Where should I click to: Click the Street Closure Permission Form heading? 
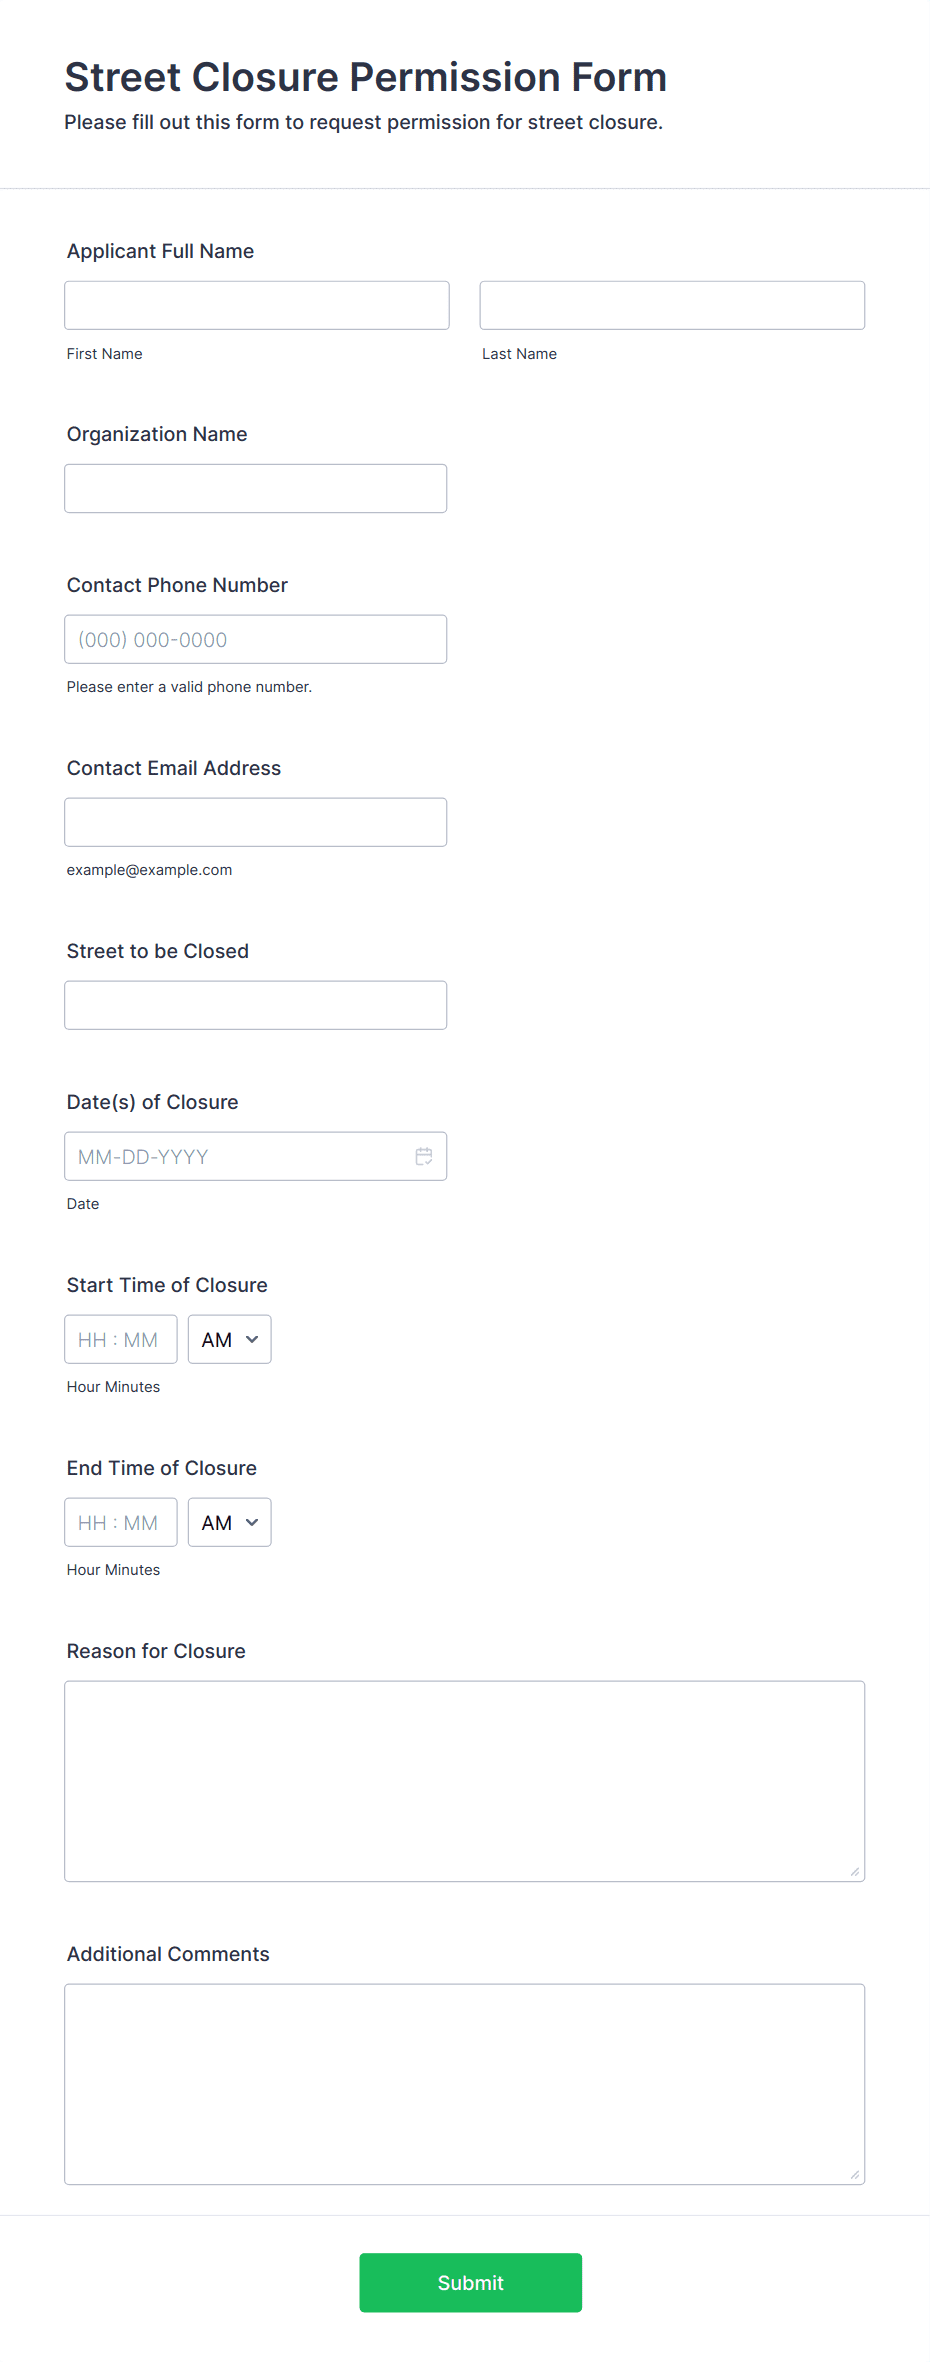[366, 77]
